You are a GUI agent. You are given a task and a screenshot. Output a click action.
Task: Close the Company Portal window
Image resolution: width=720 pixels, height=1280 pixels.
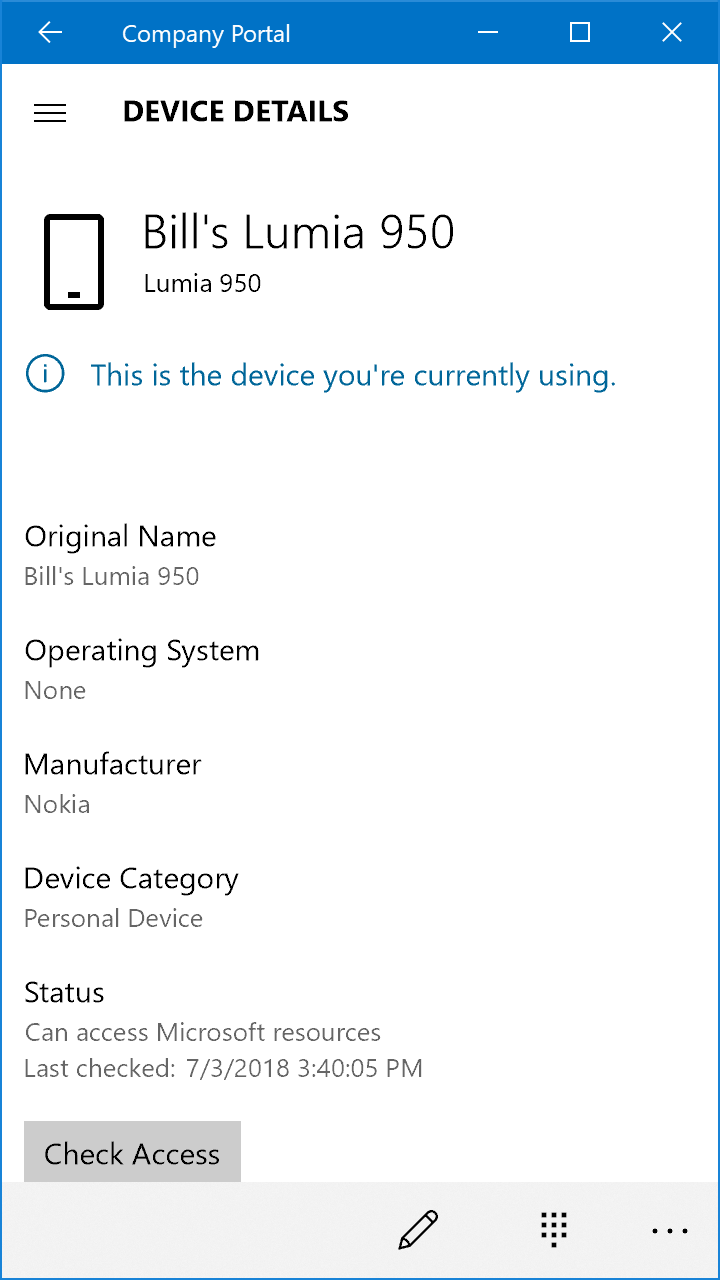(672, 33)
